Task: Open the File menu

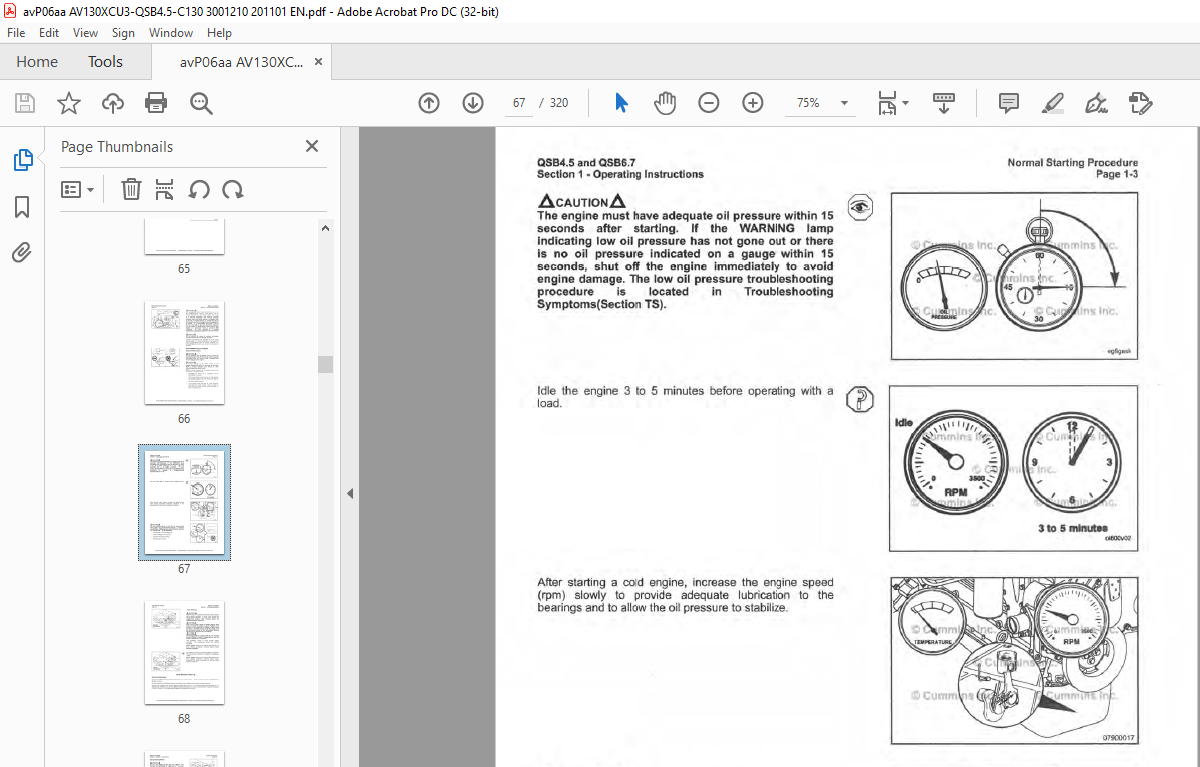Action: tap(16, 33)
